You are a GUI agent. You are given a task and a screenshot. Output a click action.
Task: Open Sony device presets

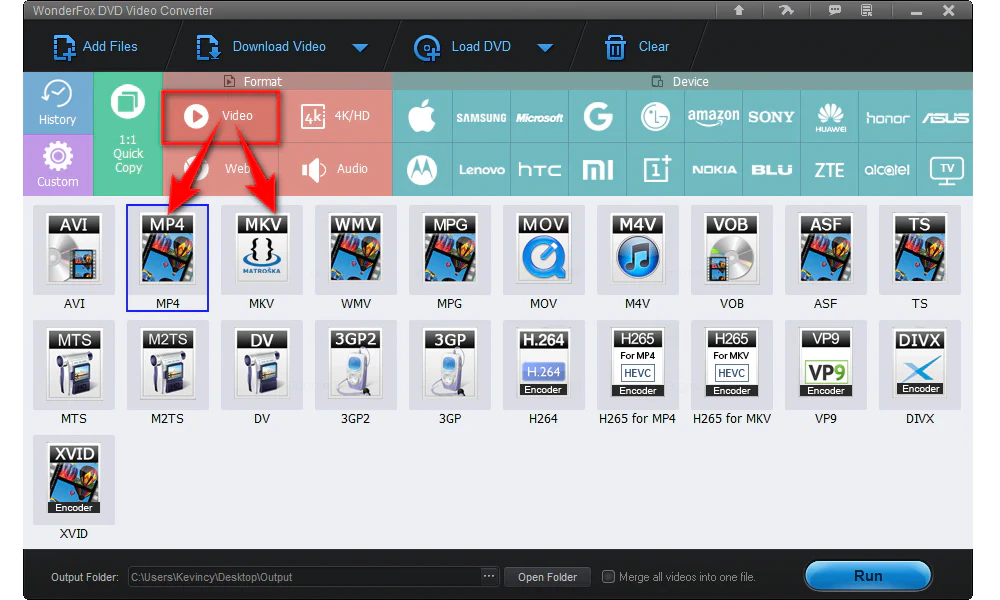tap(772, 116)
